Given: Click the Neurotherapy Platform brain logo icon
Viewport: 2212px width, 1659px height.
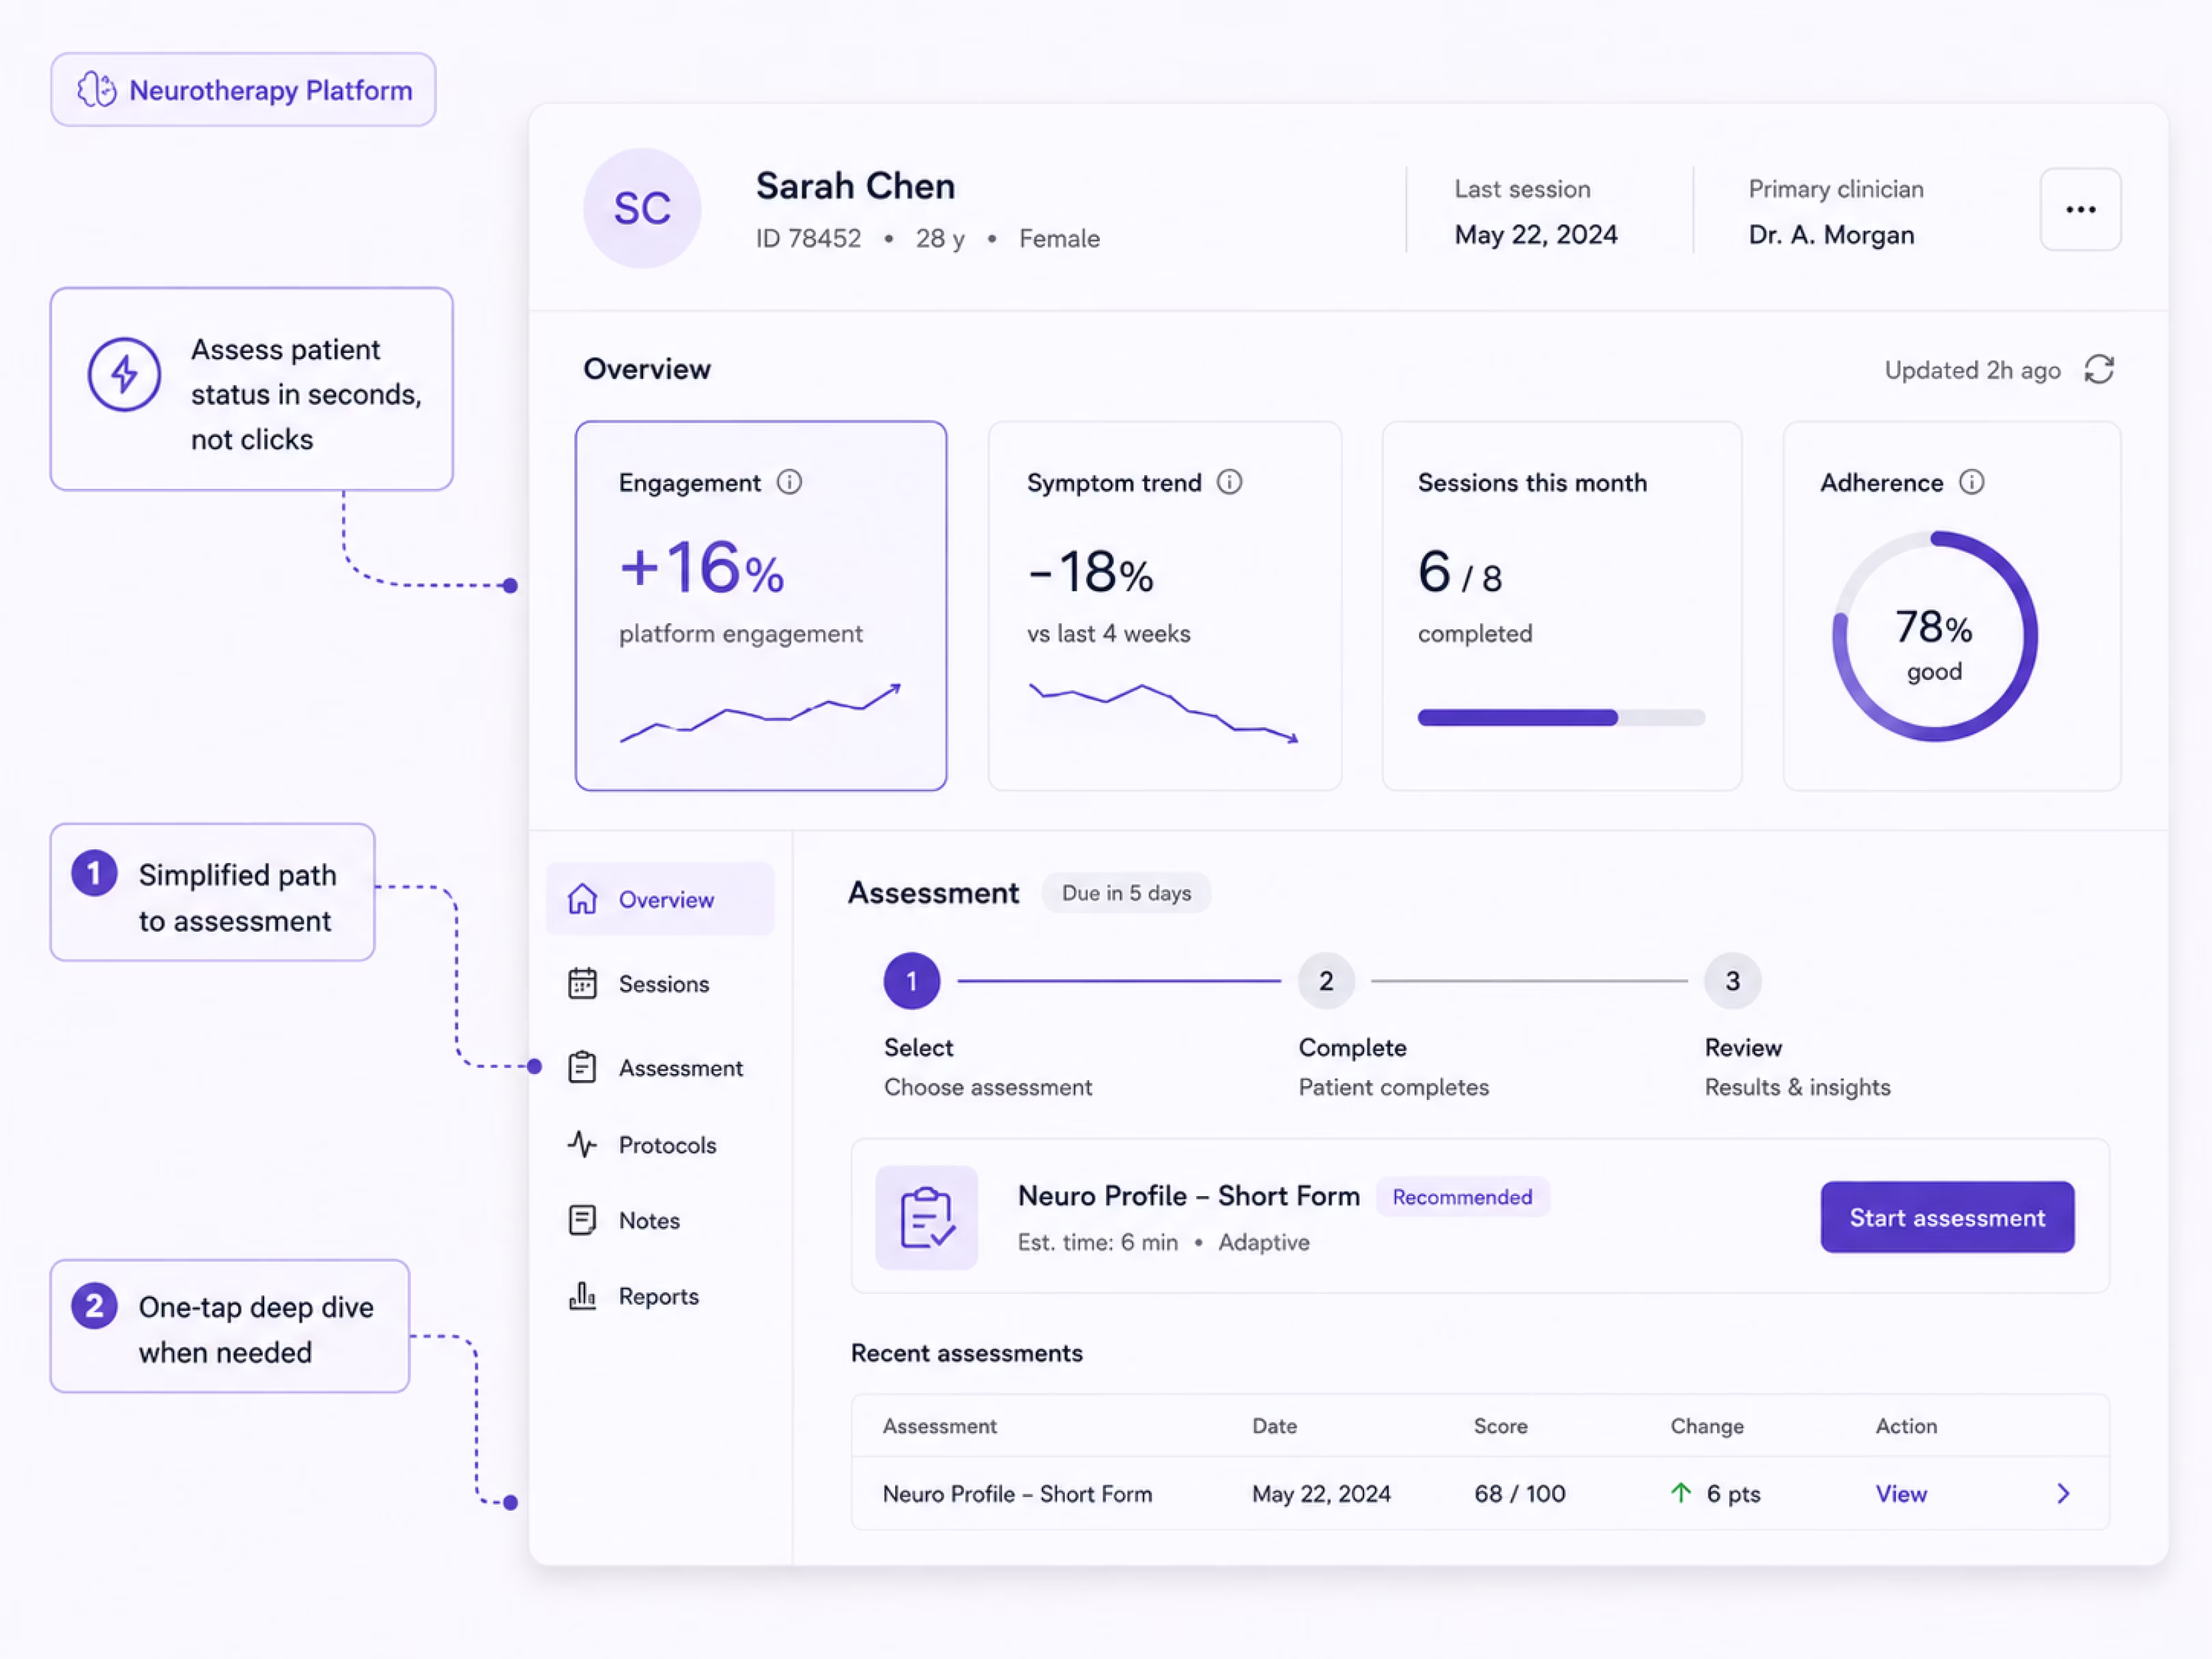Looking at the screenshot, I should pos(97,90).
